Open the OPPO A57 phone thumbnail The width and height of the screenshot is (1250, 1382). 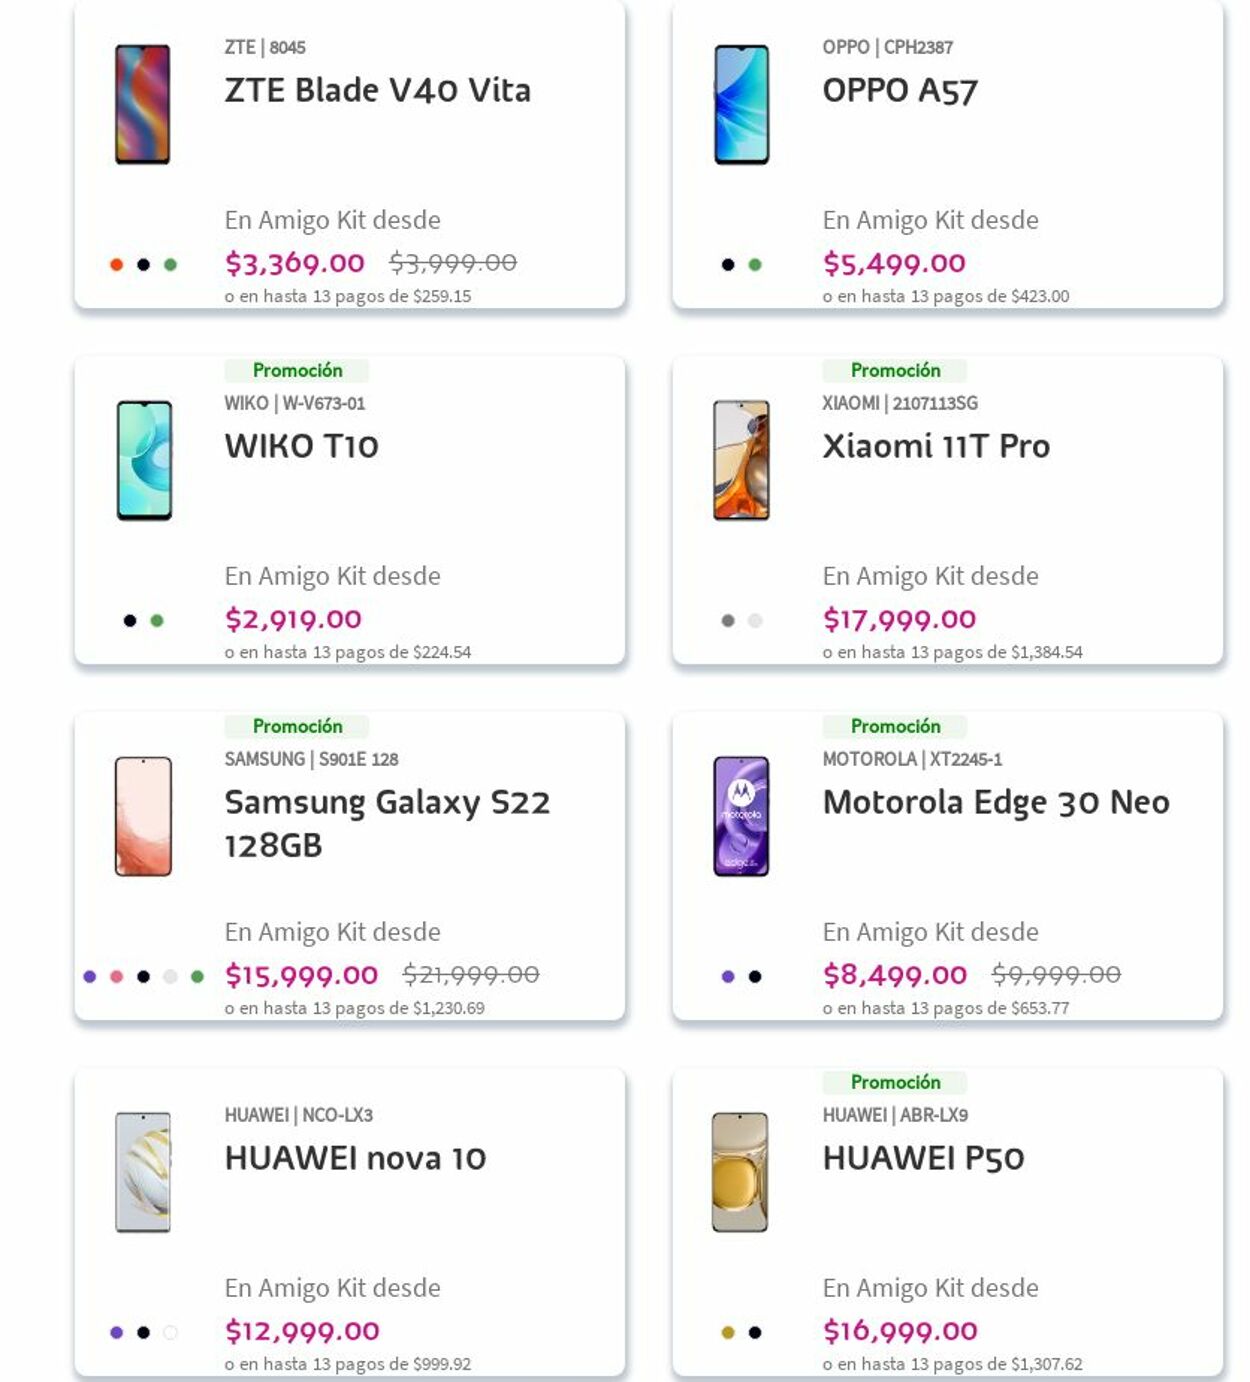pyautogui.click(x=741, y=104)
